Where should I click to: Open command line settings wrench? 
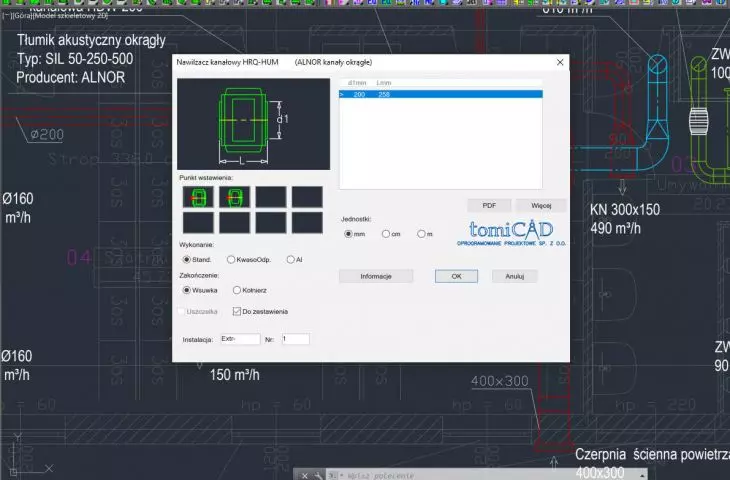point(318,475)
